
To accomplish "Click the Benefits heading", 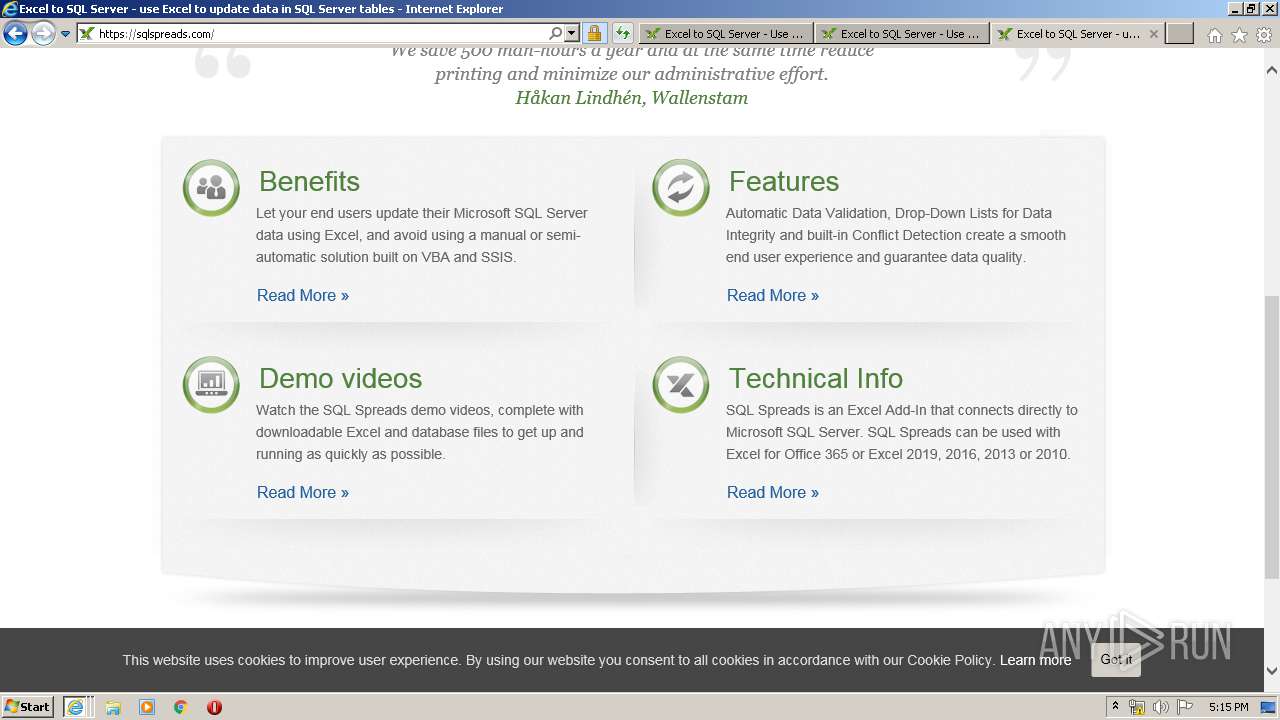I will pos(309,181).
